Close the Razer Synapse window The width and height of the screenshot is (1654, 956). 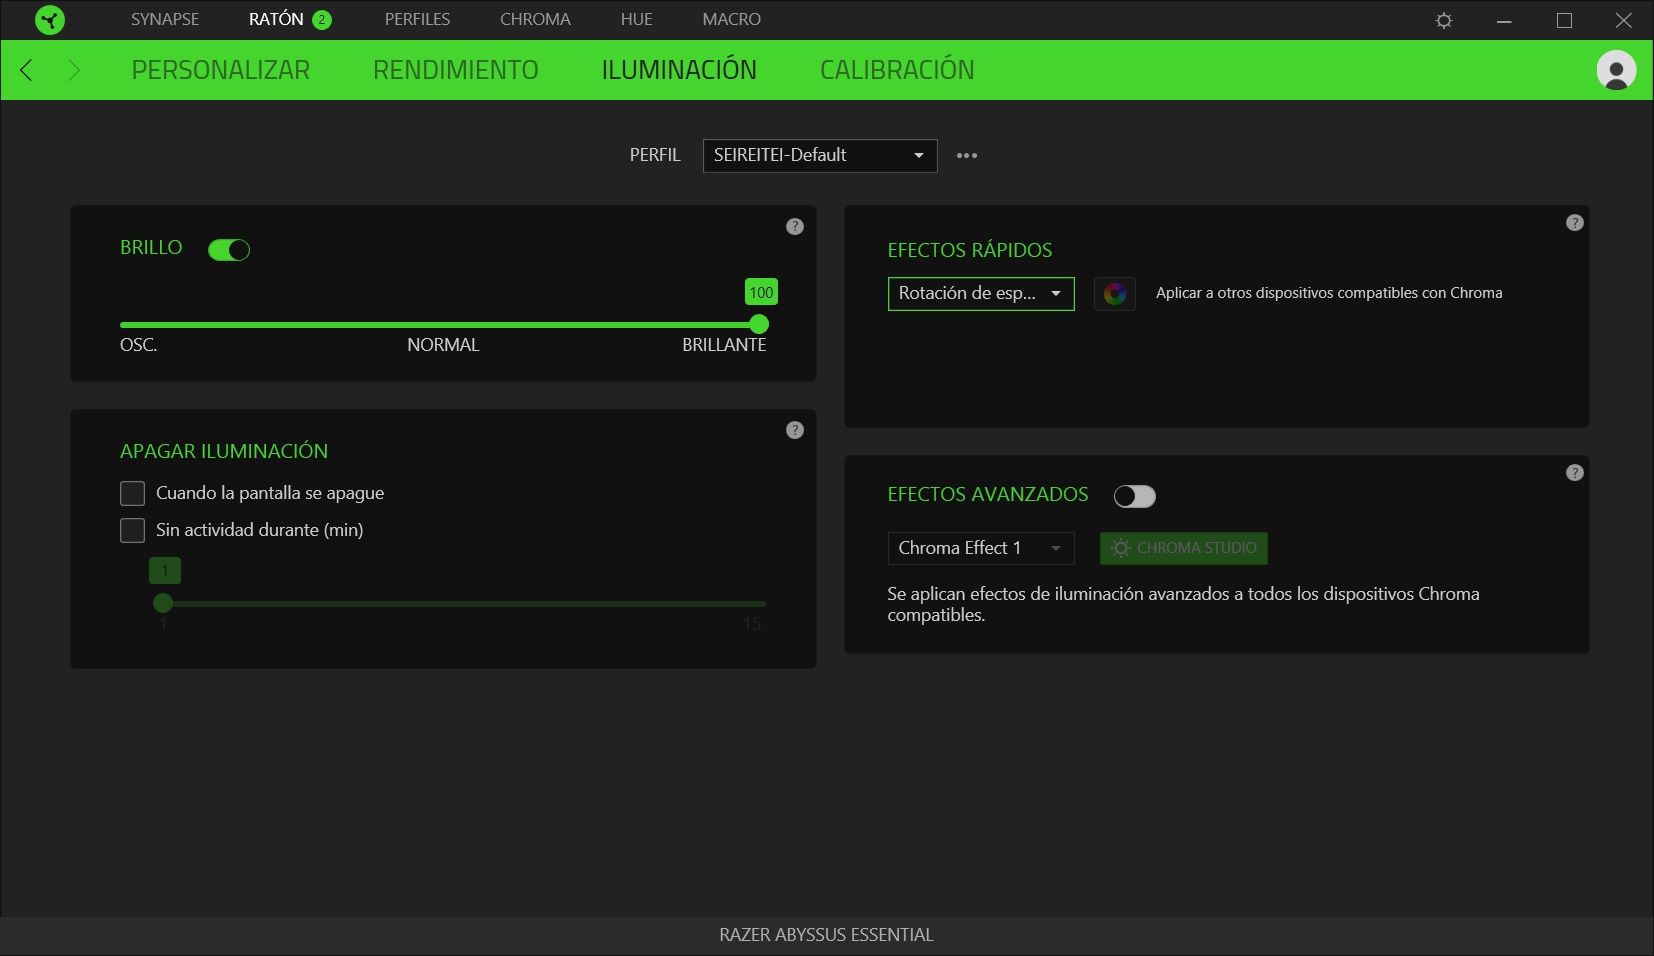pyautogui.click(x=1624, y=20)
